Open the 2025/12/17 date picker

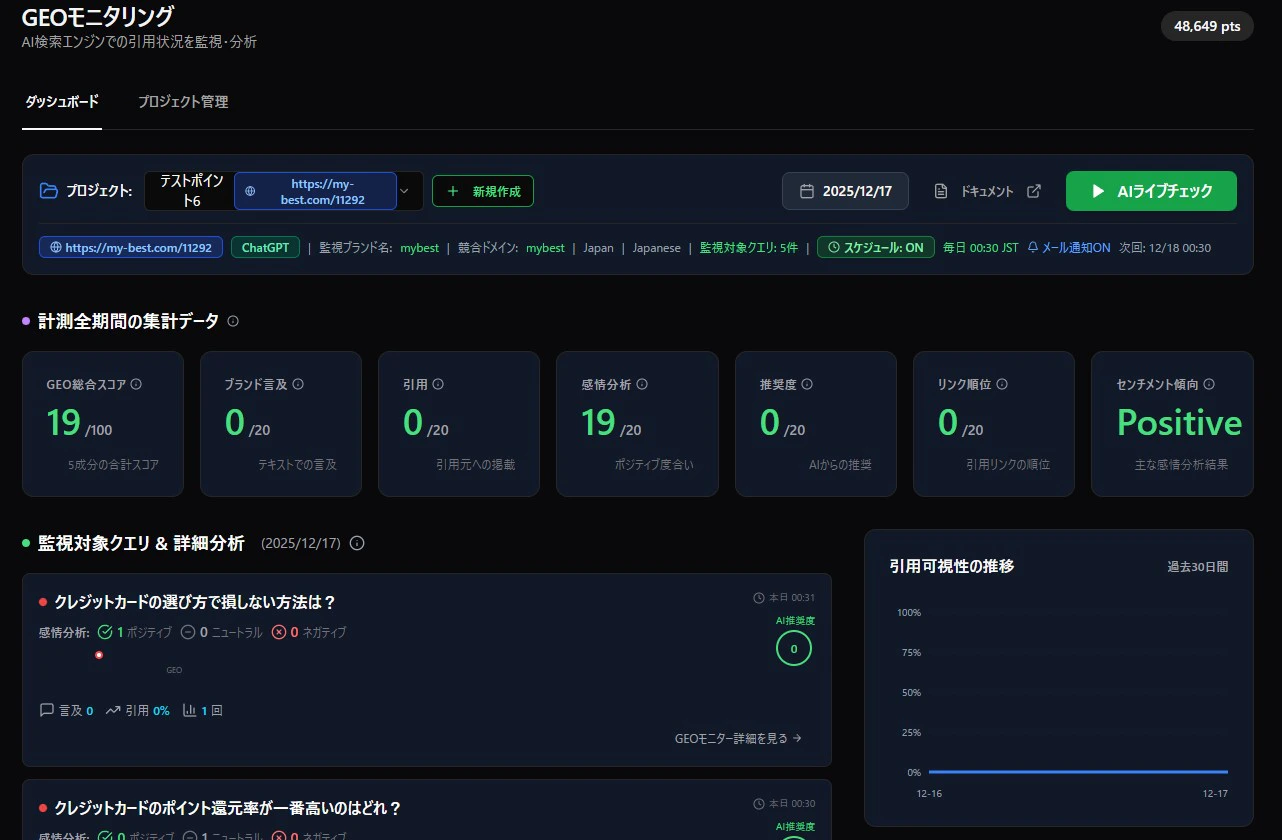pyautogui.click(x=845, y=191)
